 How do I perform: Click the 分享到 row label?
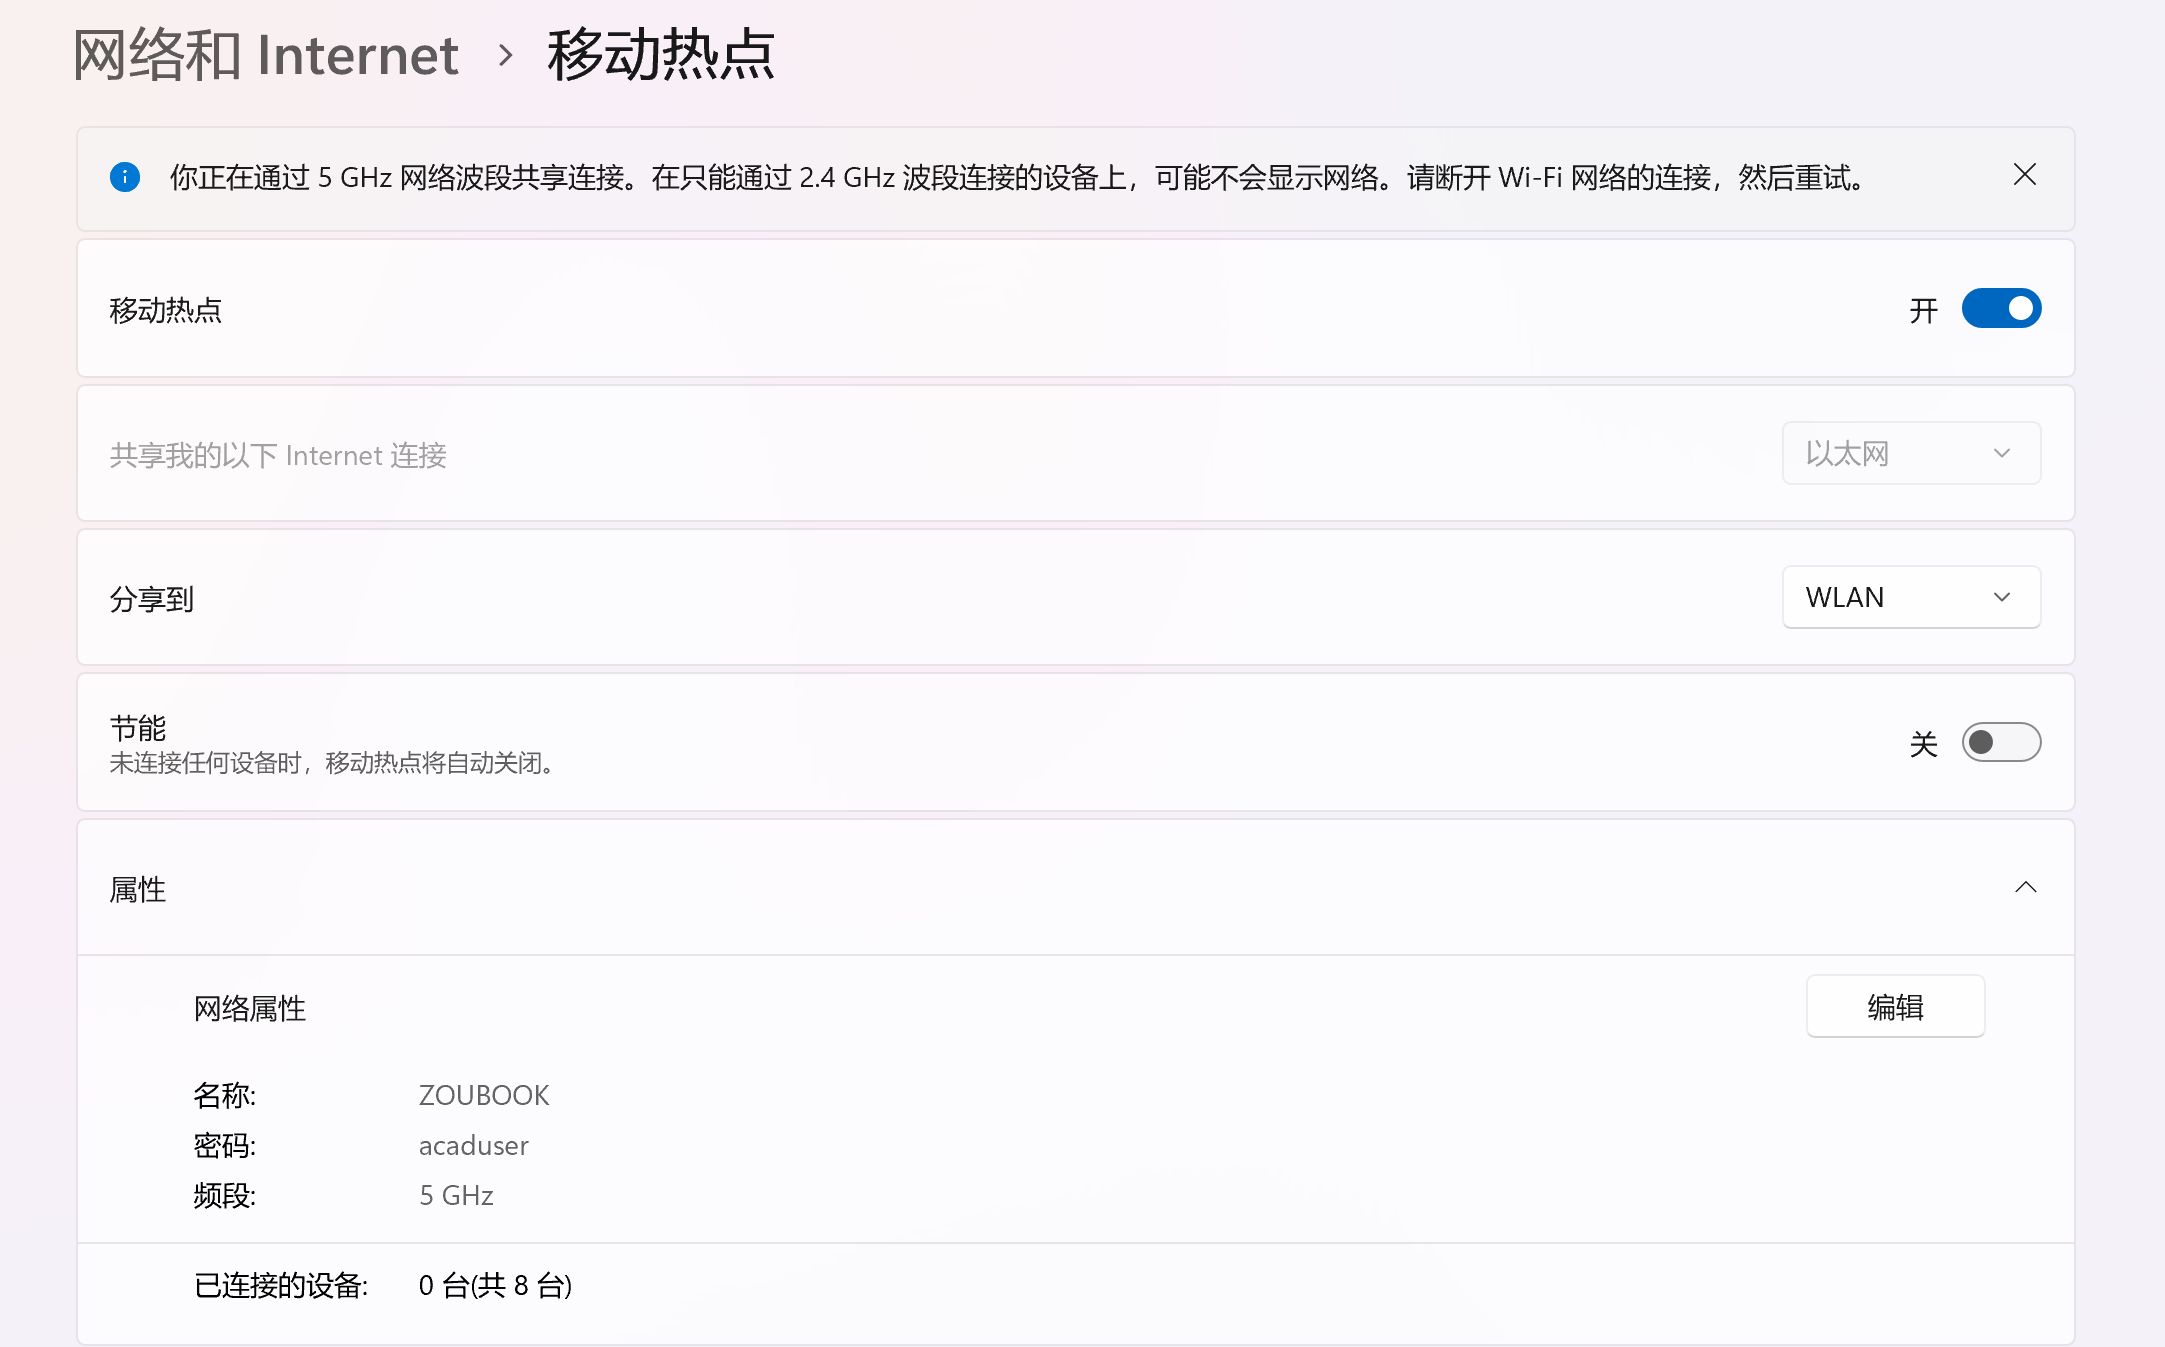pyautogui.click(x=152, y=600)
